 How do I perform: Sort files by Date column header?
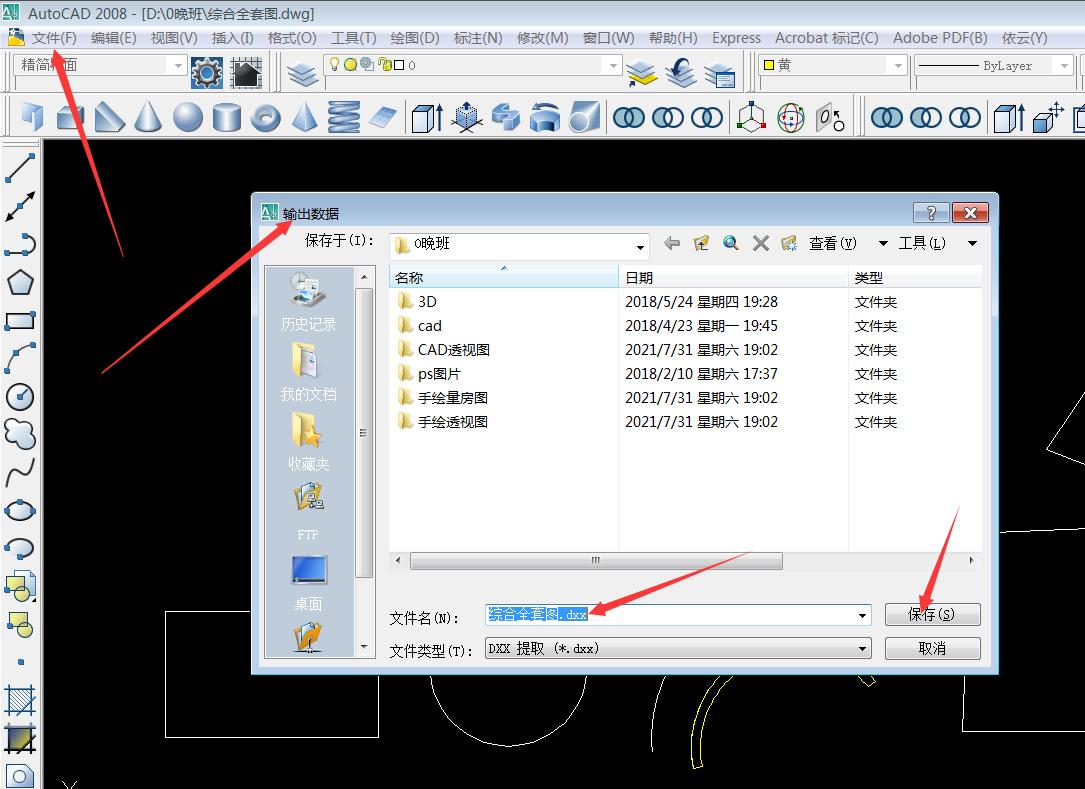pos(733,277)
